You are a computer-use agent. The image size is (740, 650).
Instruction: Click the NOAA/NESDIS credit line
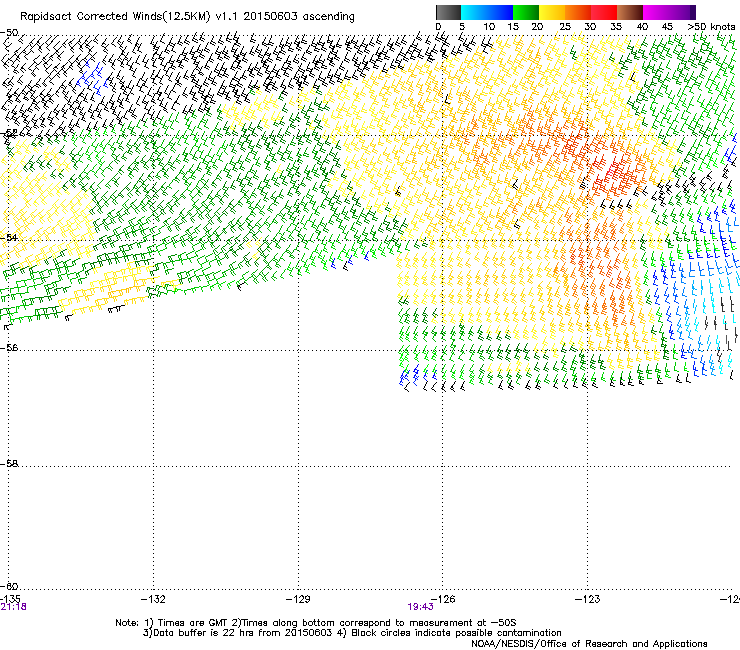(589, 644)
